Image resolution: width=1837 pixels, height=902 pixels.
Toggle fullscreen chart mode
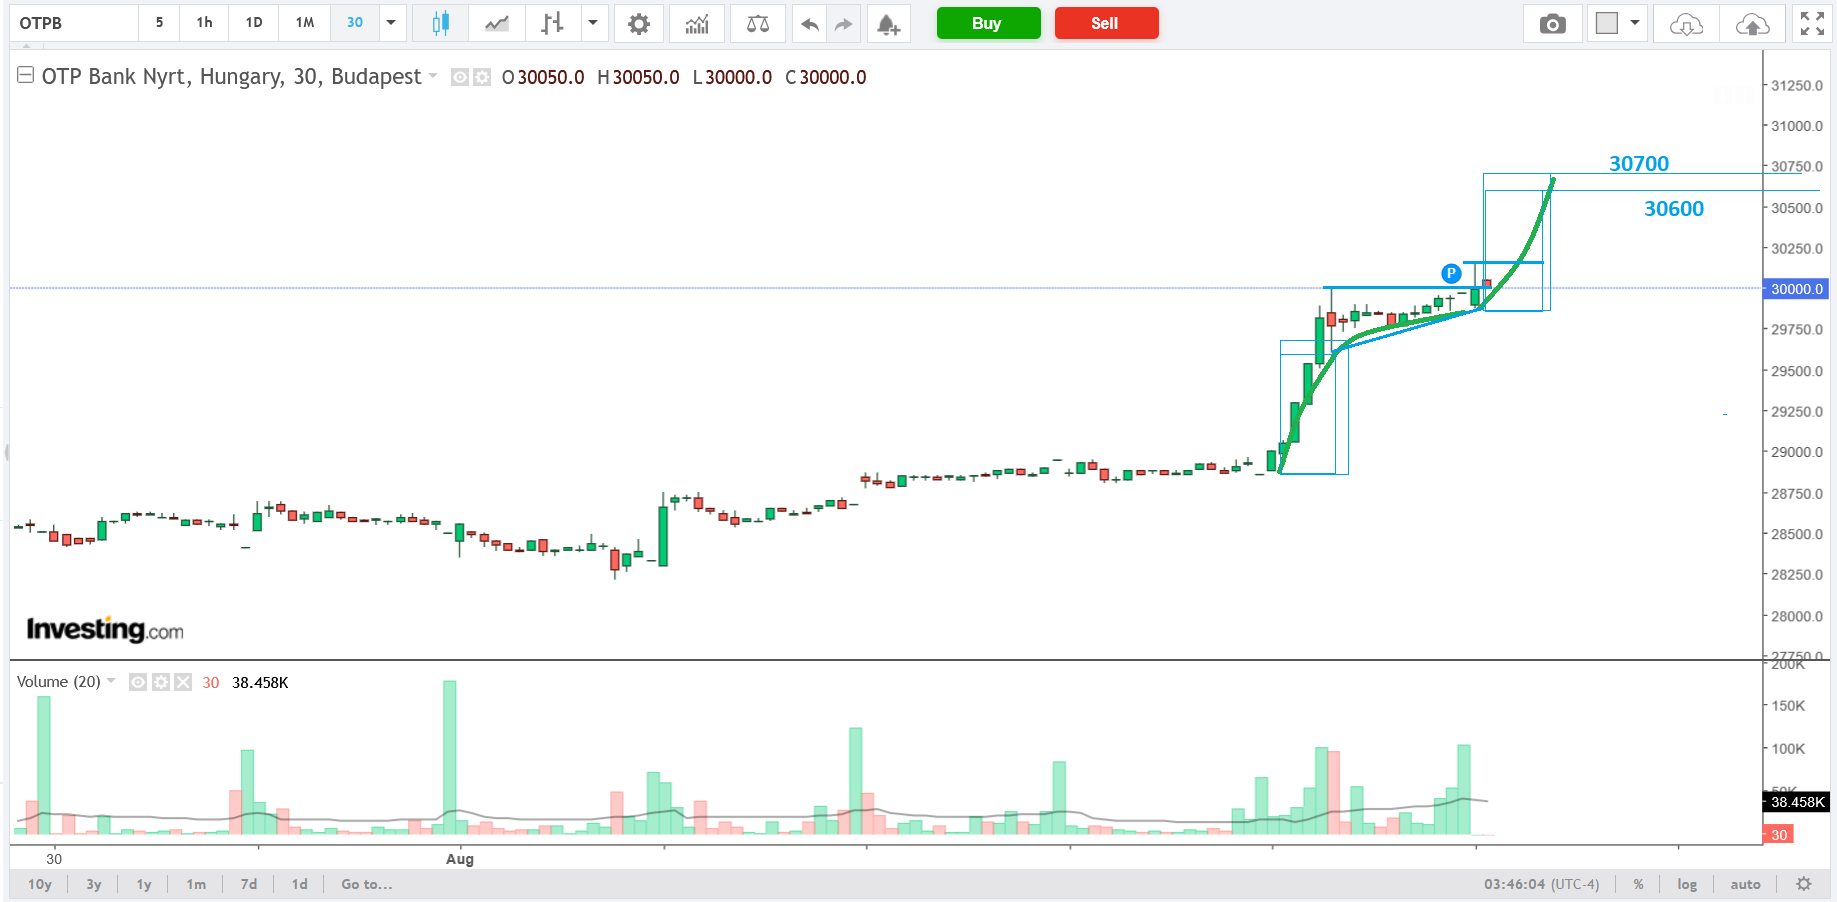pos(1812,23)
